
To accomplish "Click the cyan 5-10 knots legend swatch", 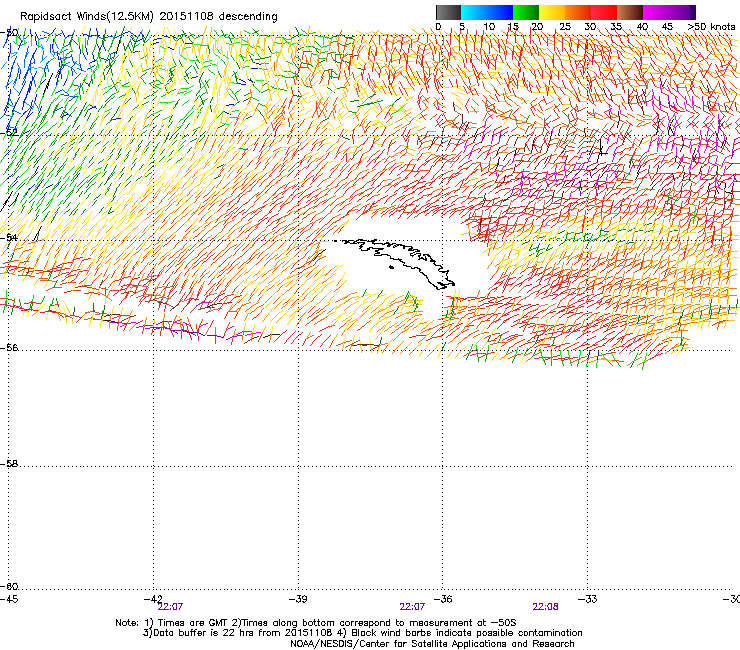I will coord(474,12).
